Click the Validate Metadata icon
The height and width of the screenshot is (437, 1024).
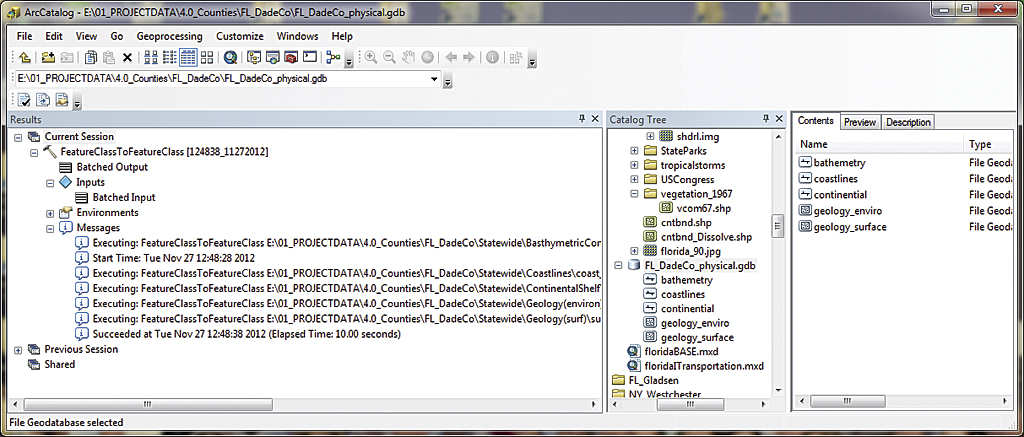[x=25, y=100]
